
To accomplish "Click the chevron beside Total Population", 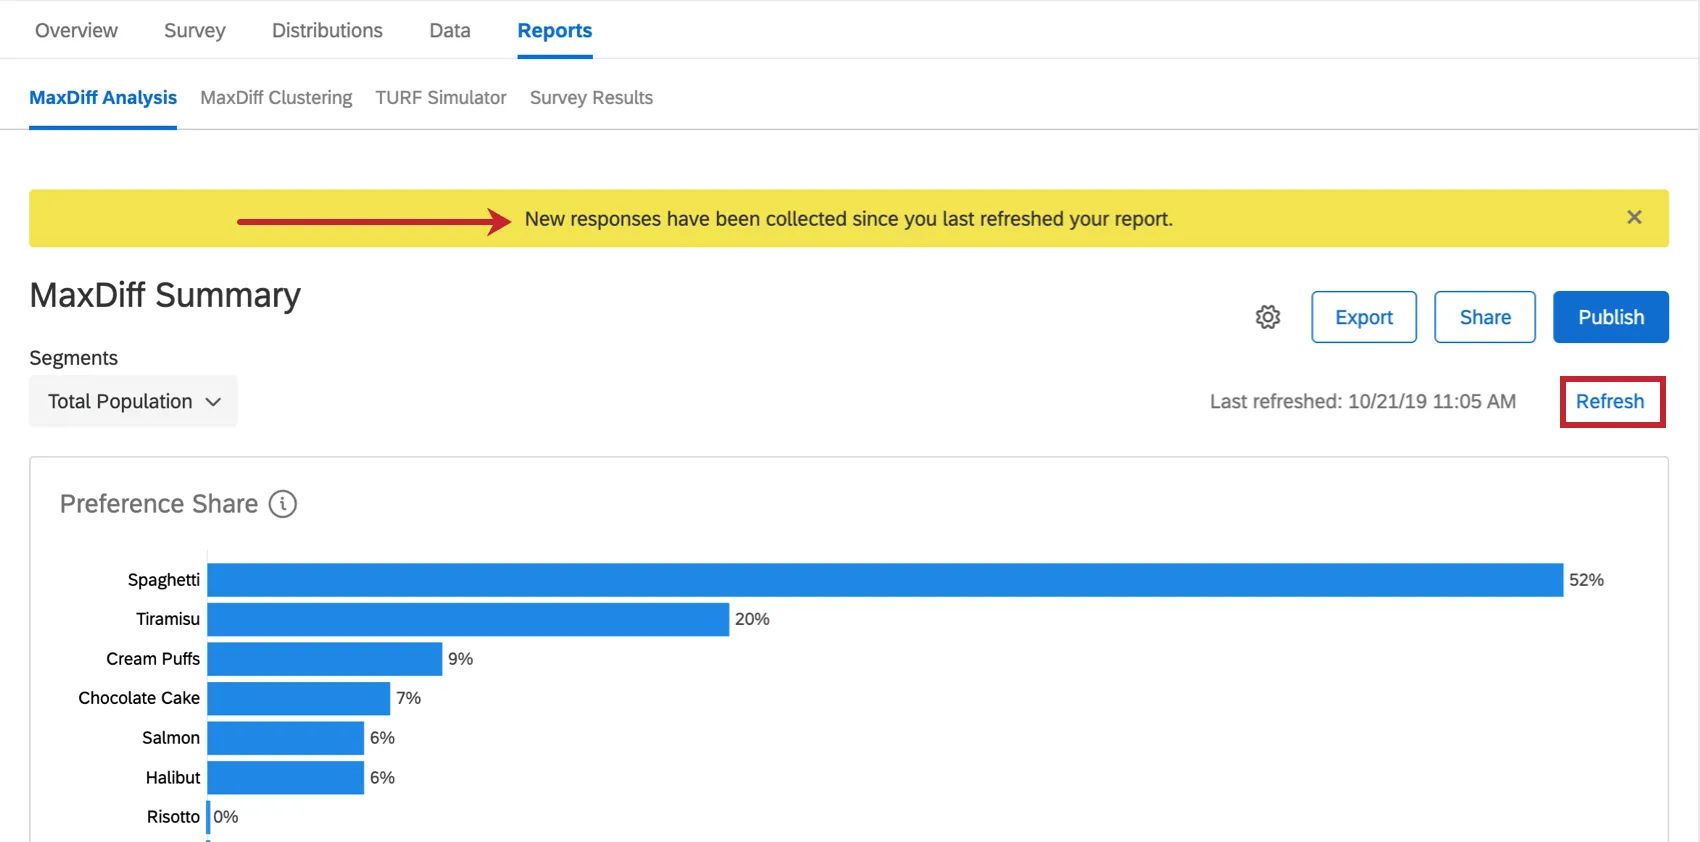I will (213, 402).
